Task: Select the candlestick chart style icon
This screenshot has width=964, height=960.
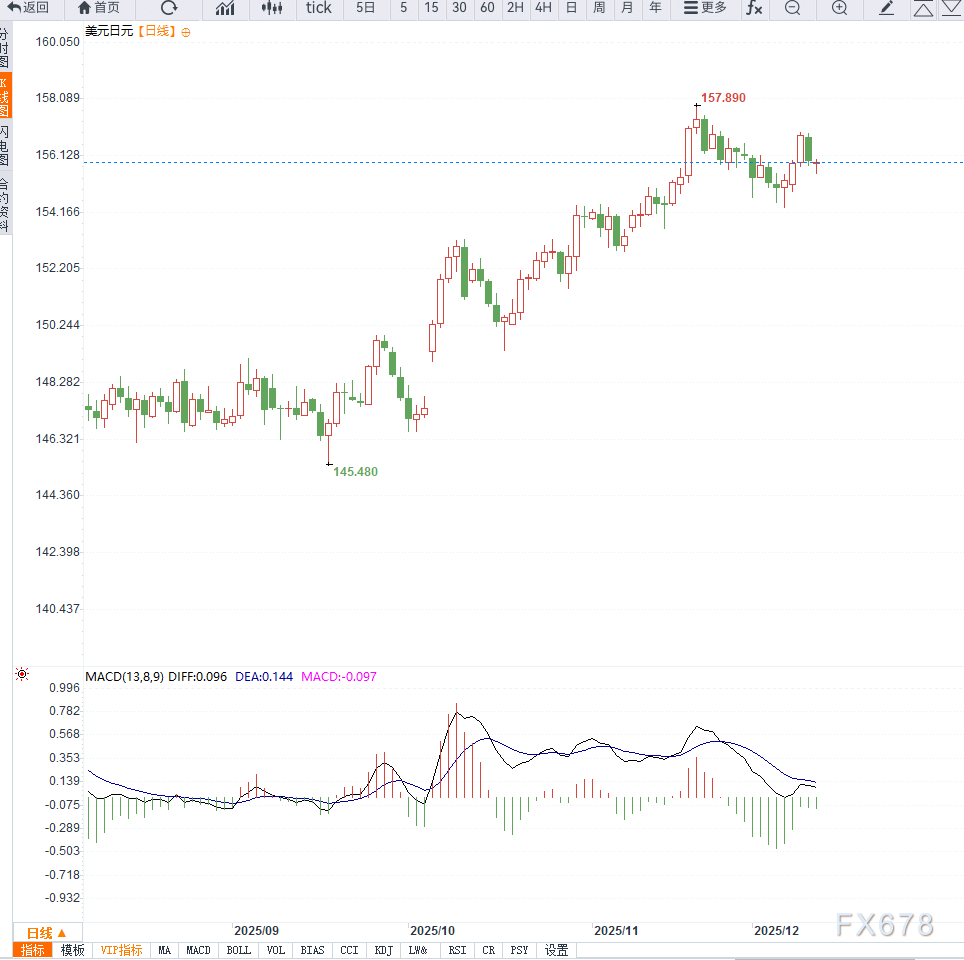Action: (271, 8)
